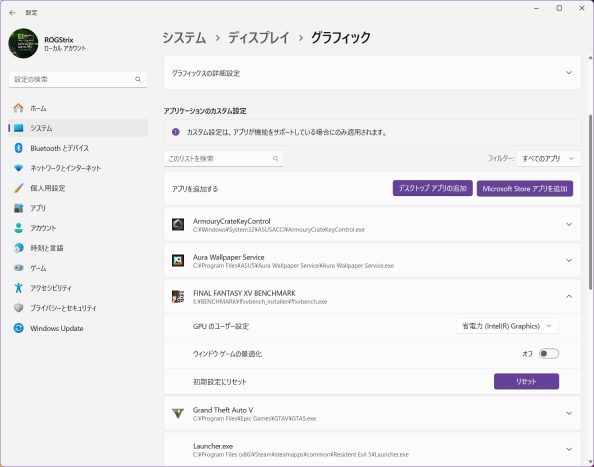Click the Grand Theft Auto V icon

coord(178,413)
